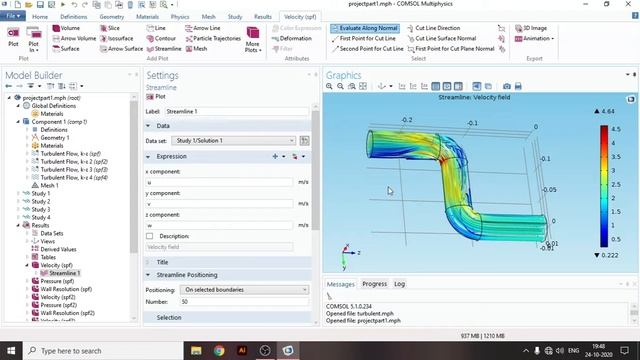This screenshot has width=640, height=360.
Task: Click the Label input field
Action: coord(237,111)
